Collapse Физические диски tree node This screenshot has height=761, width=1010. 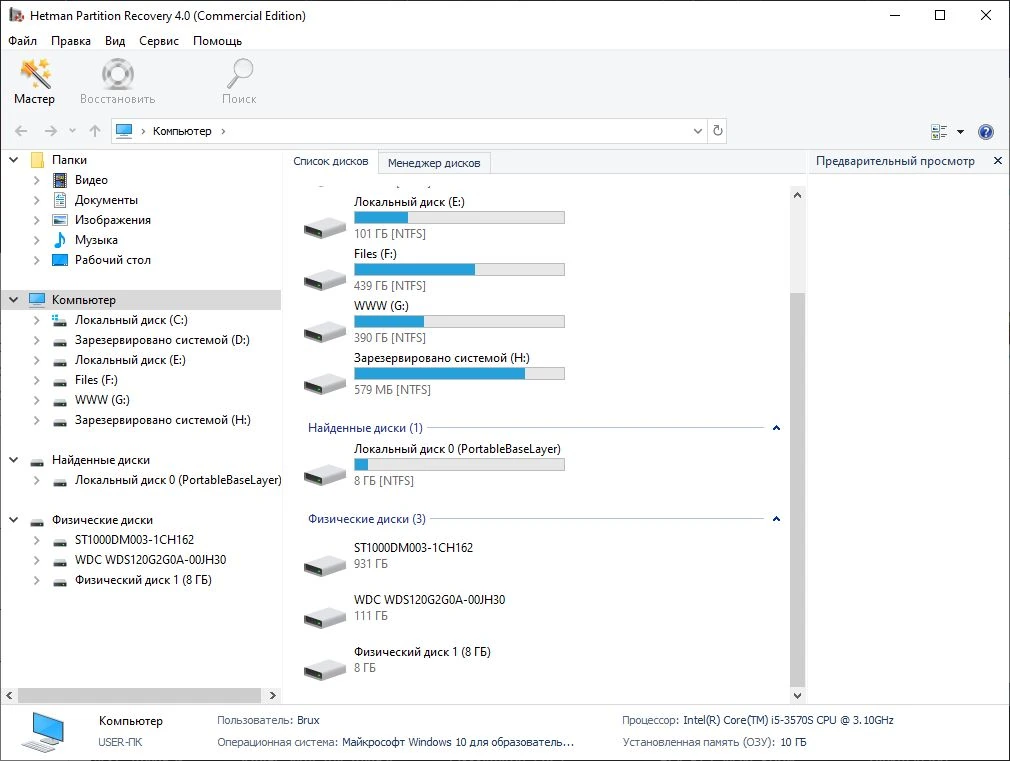[14, 520]
